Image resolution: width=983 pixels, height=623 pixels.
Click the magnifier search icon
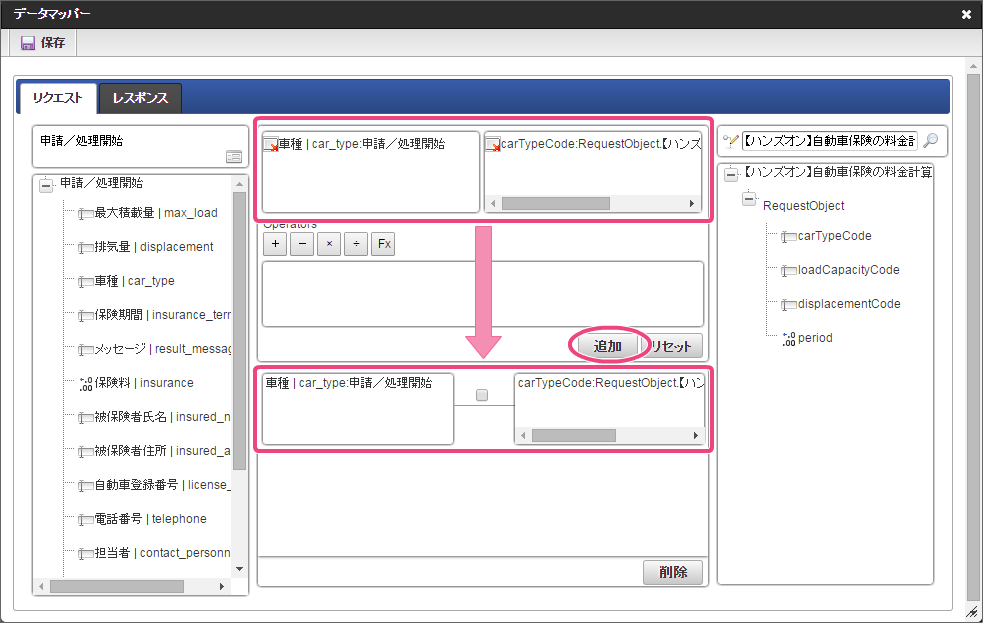[x=932, y=140]
